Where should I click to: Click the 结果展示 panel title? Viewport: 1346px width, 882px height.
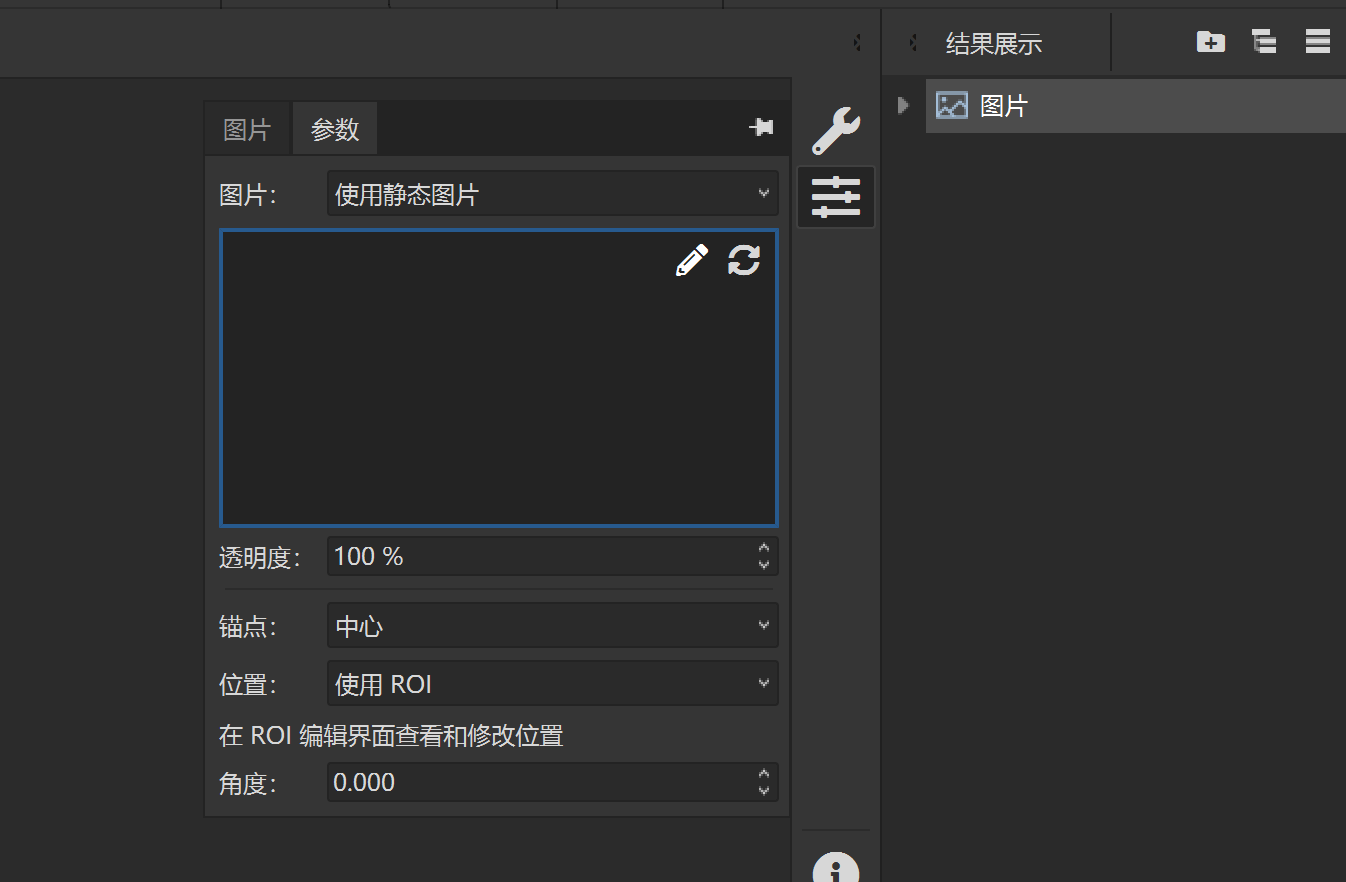tap(993, 44)
